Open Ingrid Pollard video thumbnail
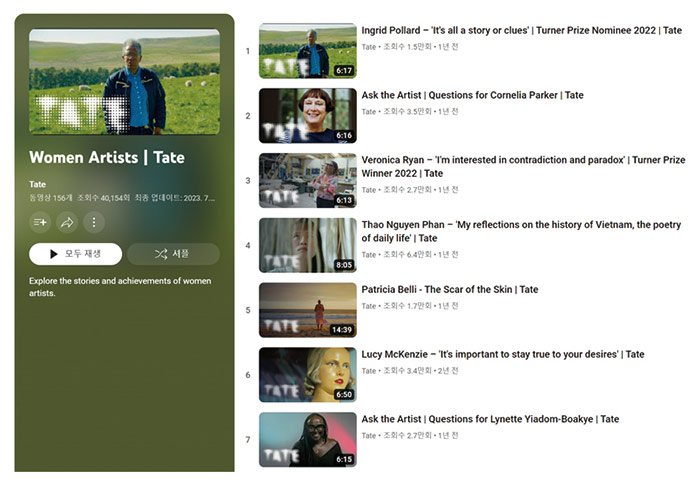Viewport: 700px width, 491px height. (308, 51)
